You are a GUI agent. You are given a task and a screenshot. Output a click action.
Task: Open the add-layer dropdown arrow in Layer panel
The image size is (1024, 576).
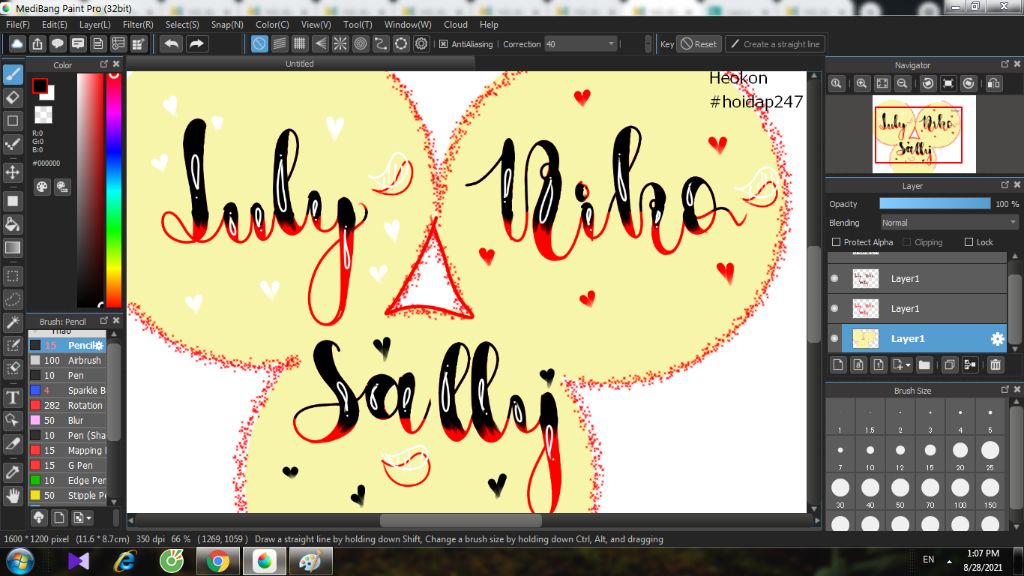(908, 365)
